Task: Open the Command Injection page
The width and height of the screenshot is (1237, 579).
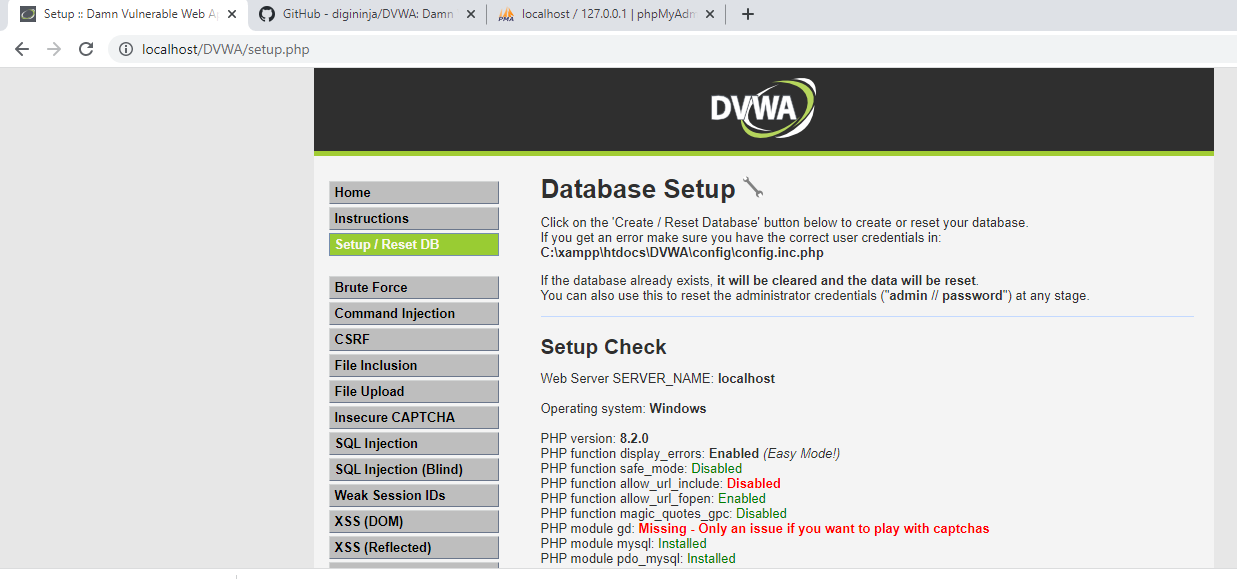Action: point(414,314)
